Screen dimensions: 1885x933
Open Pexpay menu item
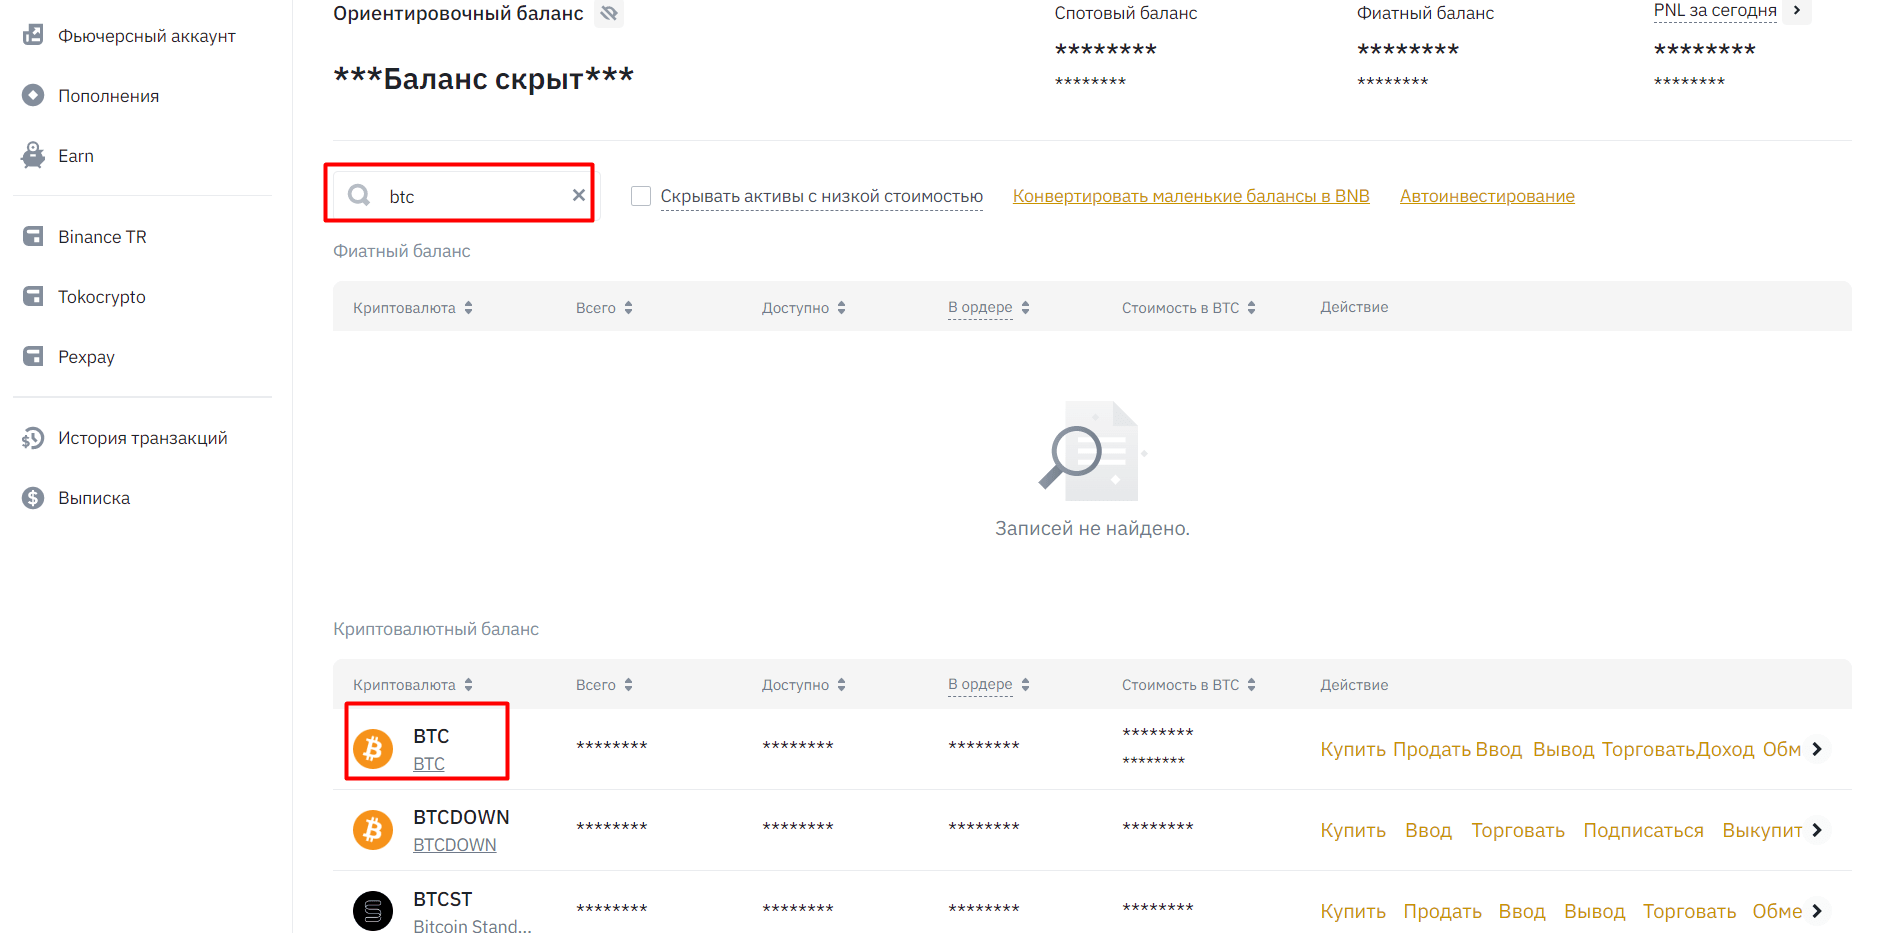(x=86, y=357)
